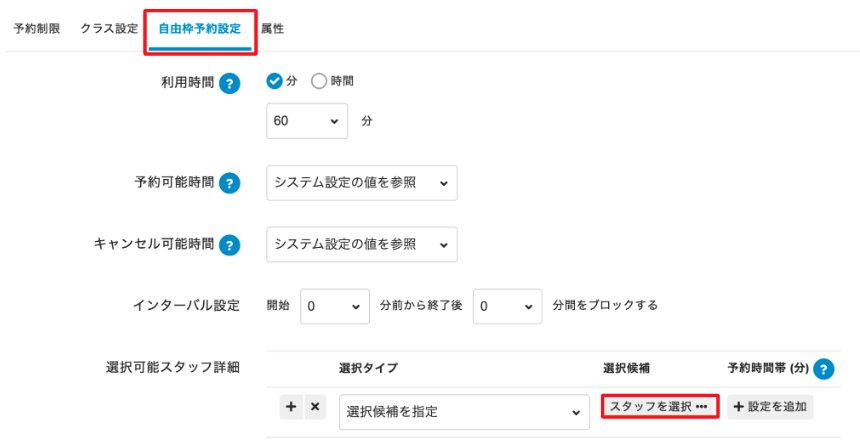Viewport: 860px width, 448px height.
Task: Switch to the 予約制限 tab
Action: point(37,29)
